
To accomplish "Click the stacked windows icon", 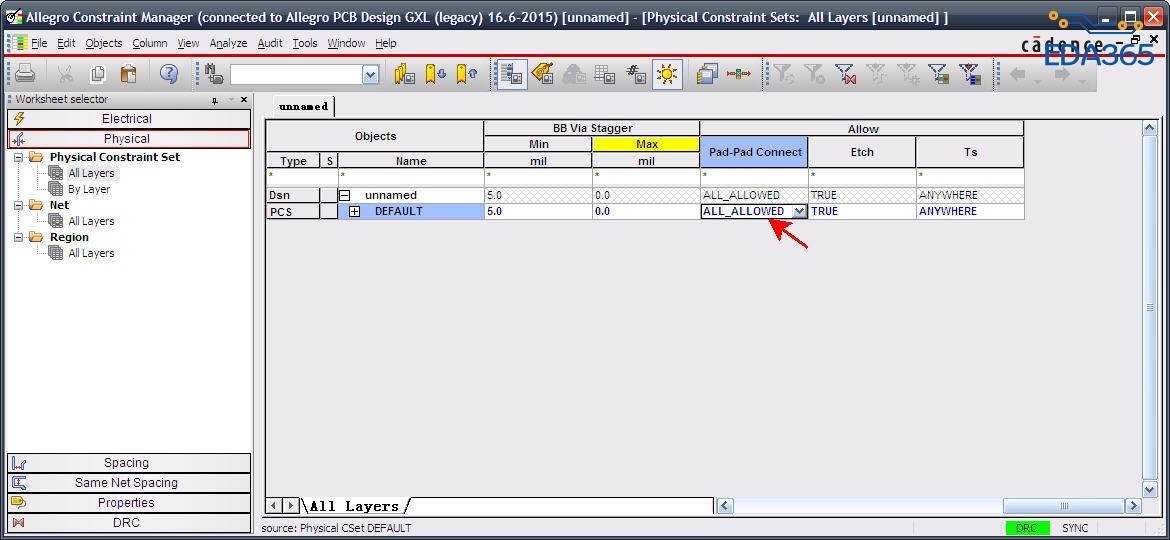I will coord(707,74).
